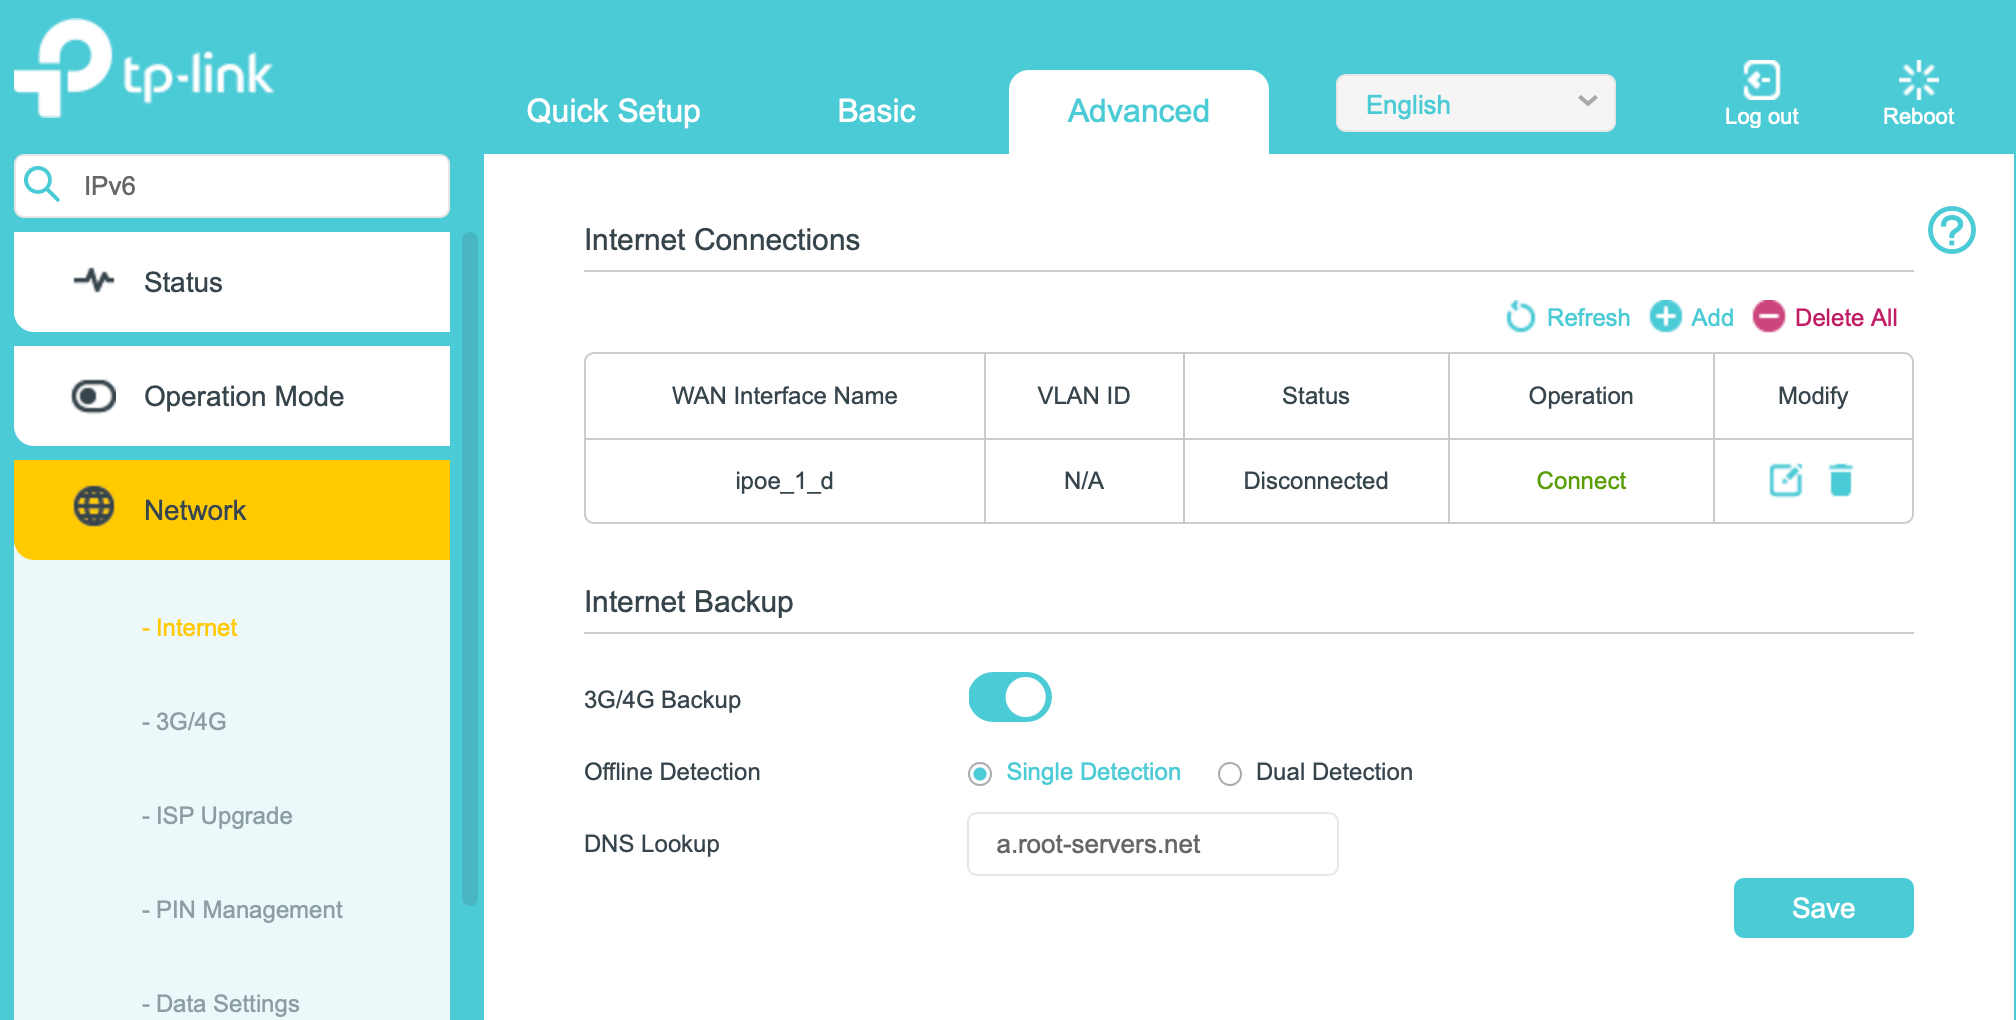
Task: Click Connect for ipoe_1_d
Action: (1580, 481)
